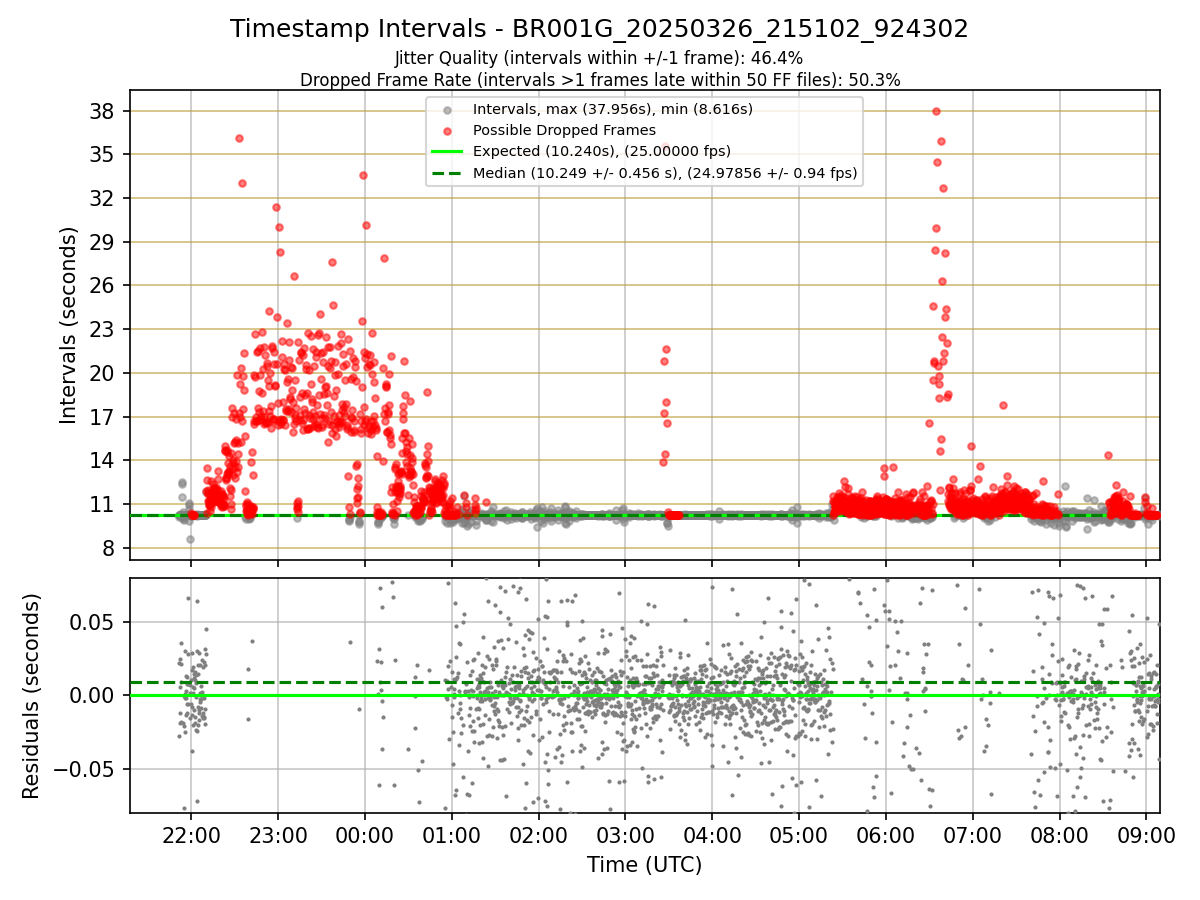The width and height of the screenshot is (1200, 900).
Task: Click the '01:00' x-axis tick label
Action: point(452,835)
